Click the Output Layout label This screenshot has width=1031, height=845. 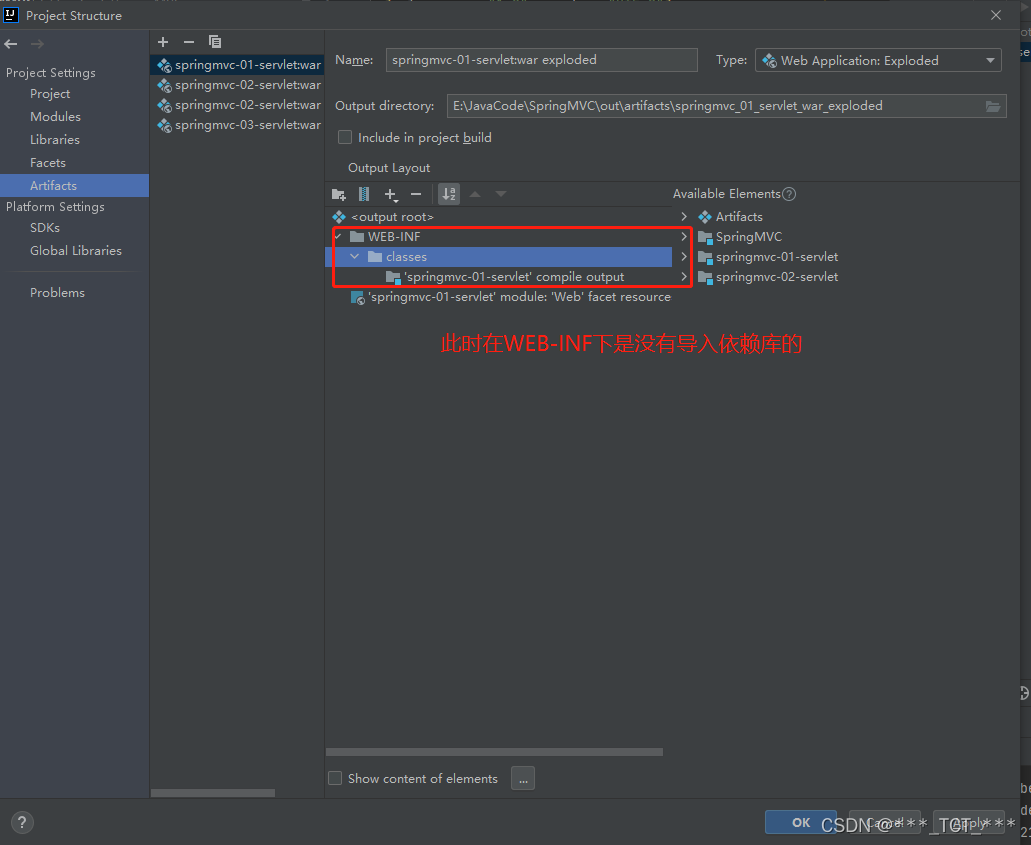(x=389, y=168)
